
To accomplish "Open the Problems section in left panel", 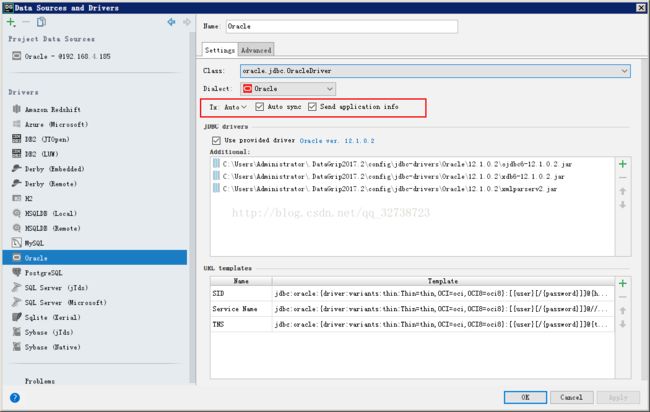I will (x=40, y=381).
